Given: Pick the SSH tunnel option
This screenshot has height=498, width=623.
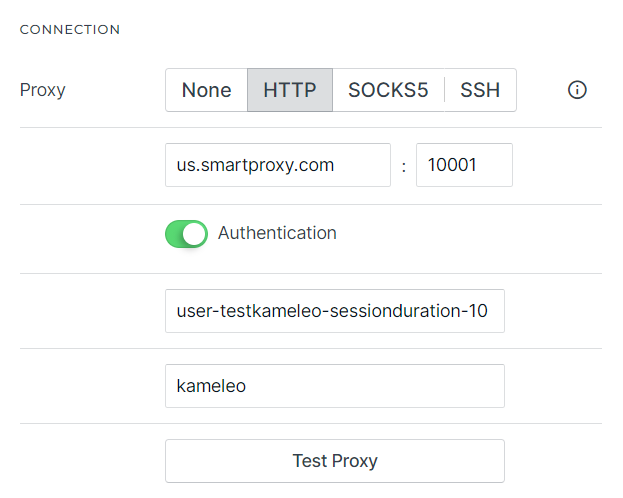Looking at the screenshot, I should point(480,90).
